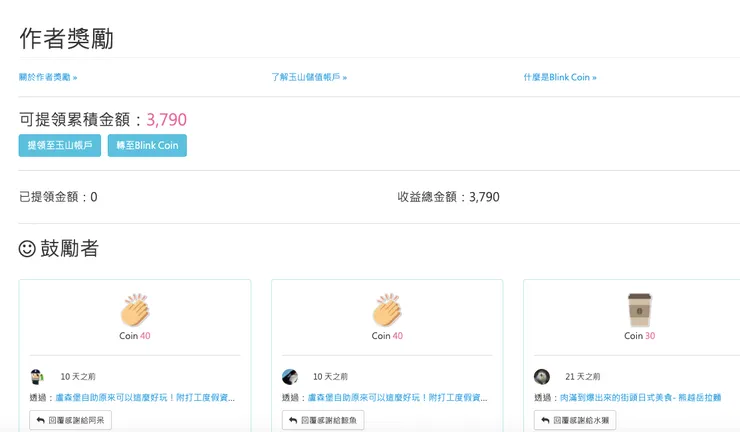The height and width of the screenshot is (432, 740).
Task: Open the 什麼是Blink Coin link
Action: pyautogui.click(x=560, y=77)
